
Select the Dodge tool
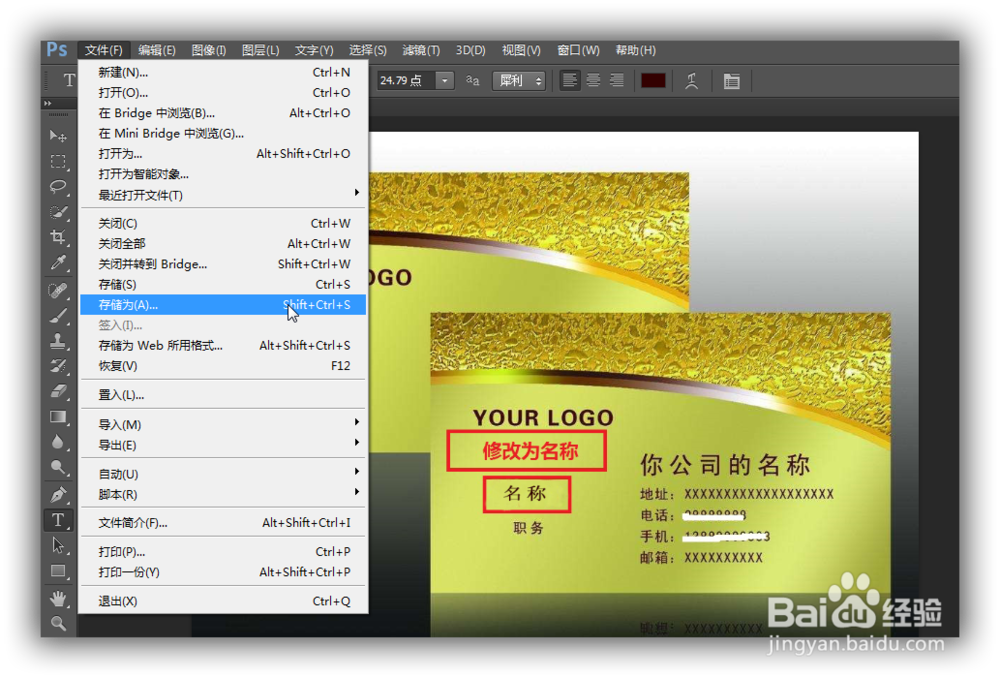tap(58, 468)
